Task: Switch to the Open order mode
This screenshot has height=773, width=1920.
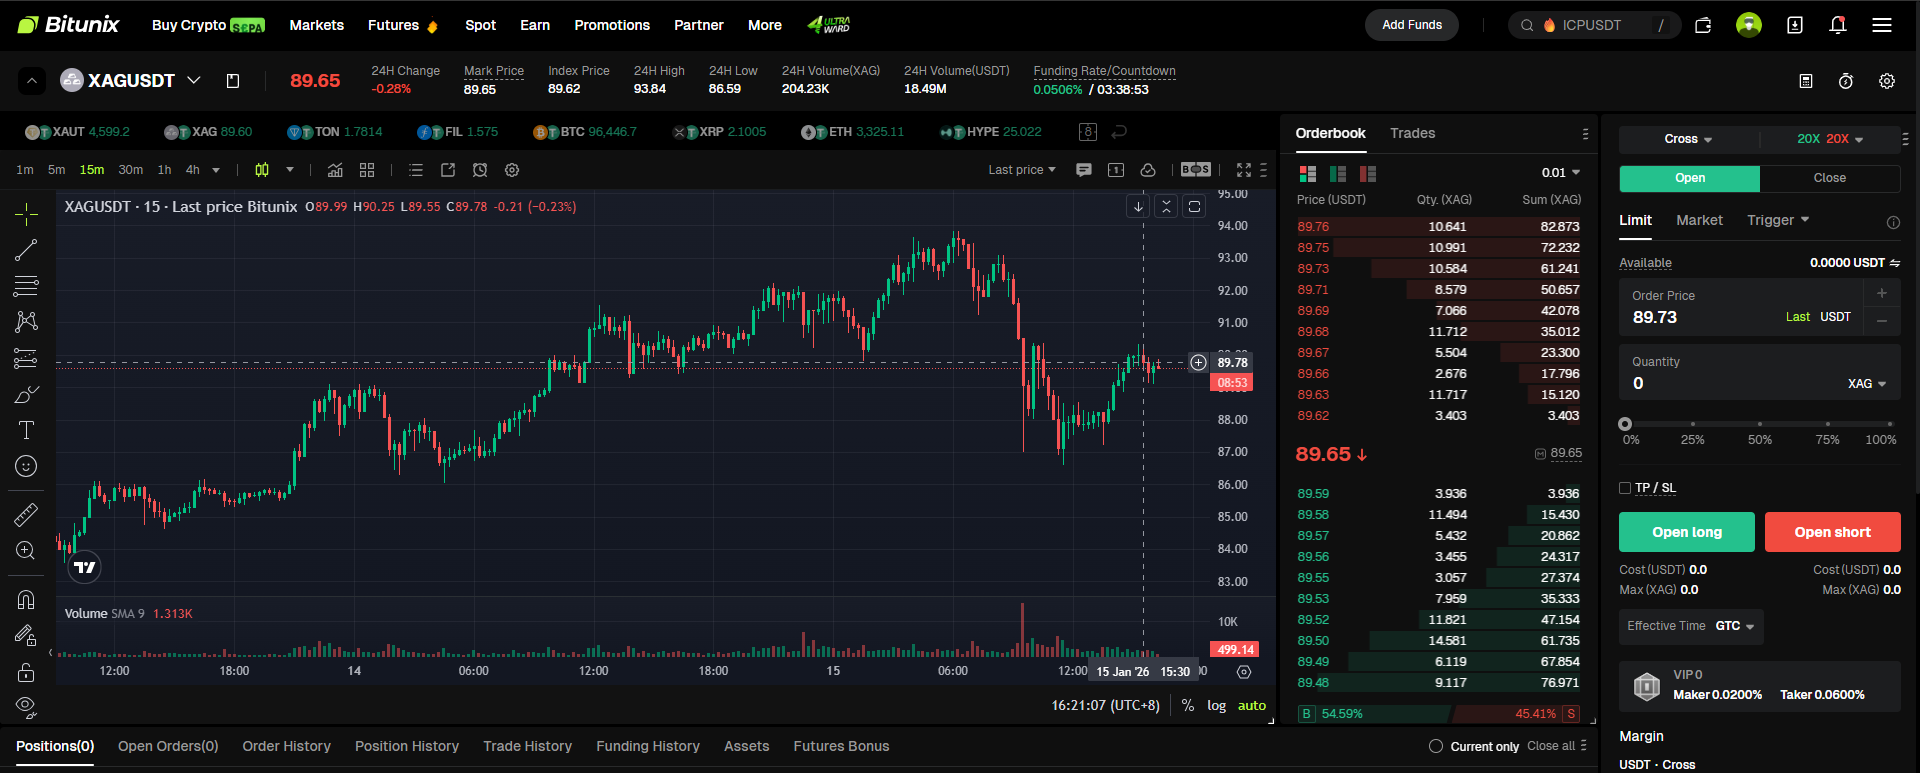Action: point(1690,178)
